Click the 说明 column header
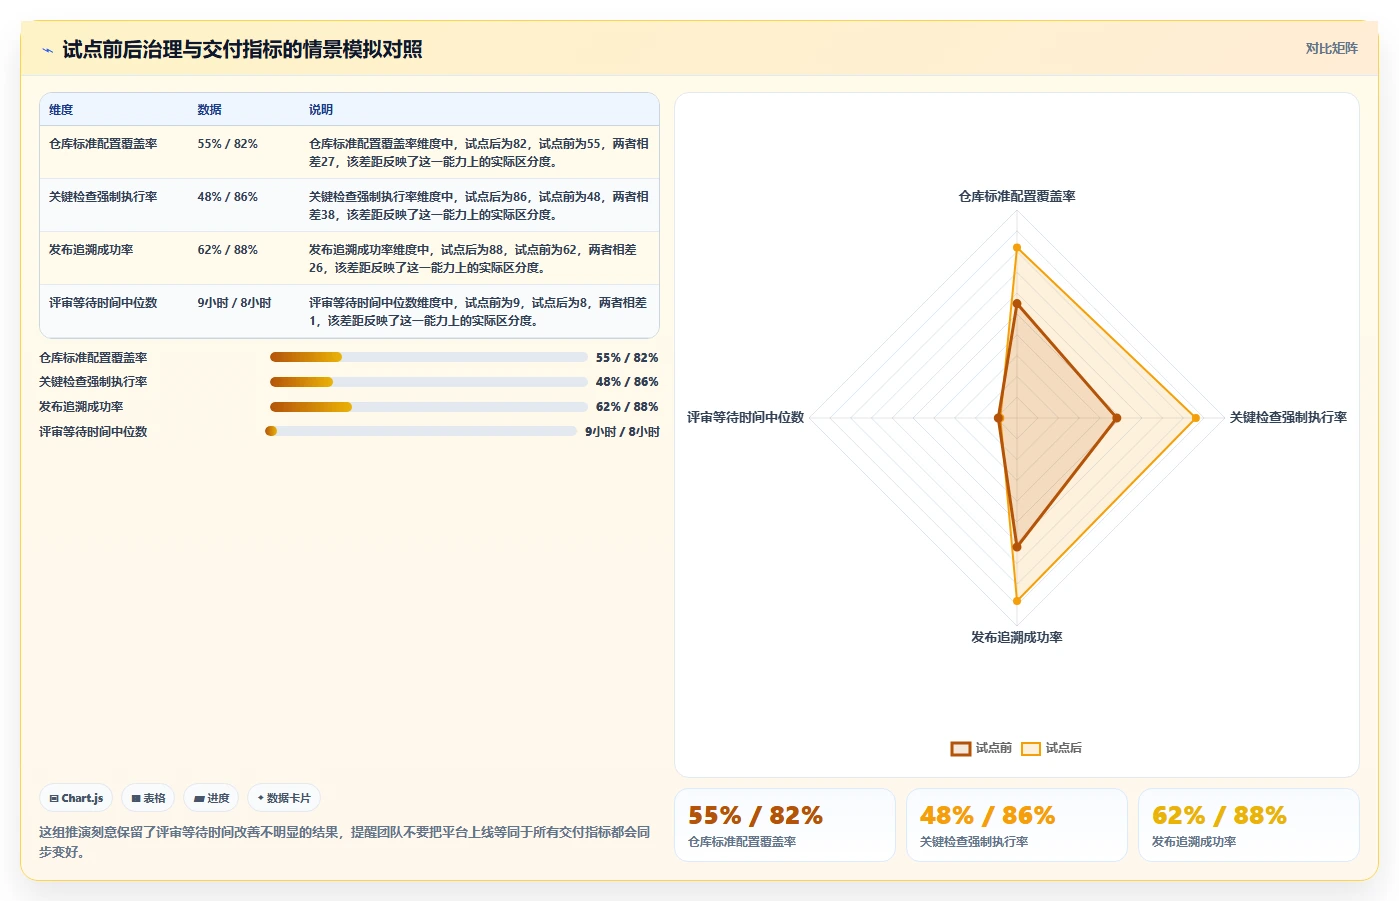Image resolution: width=1399 pixels, height=901 pixels. (321, 110)
